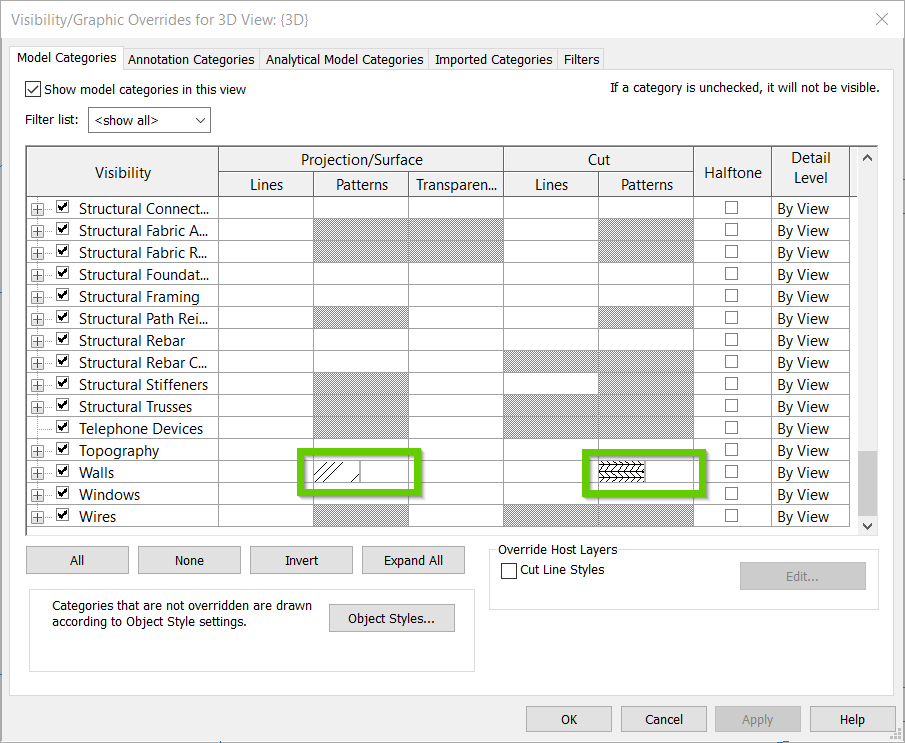Expand the Windows category

pos(37,495)
